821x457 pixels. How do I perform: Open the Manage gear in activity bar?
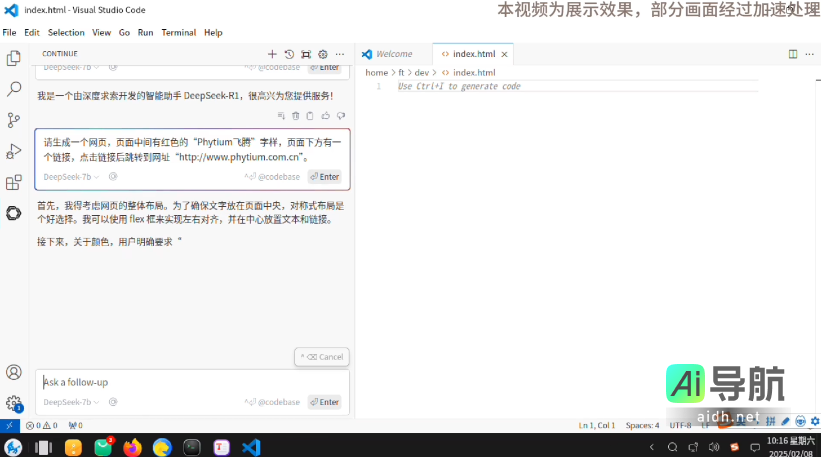(14, 403)
